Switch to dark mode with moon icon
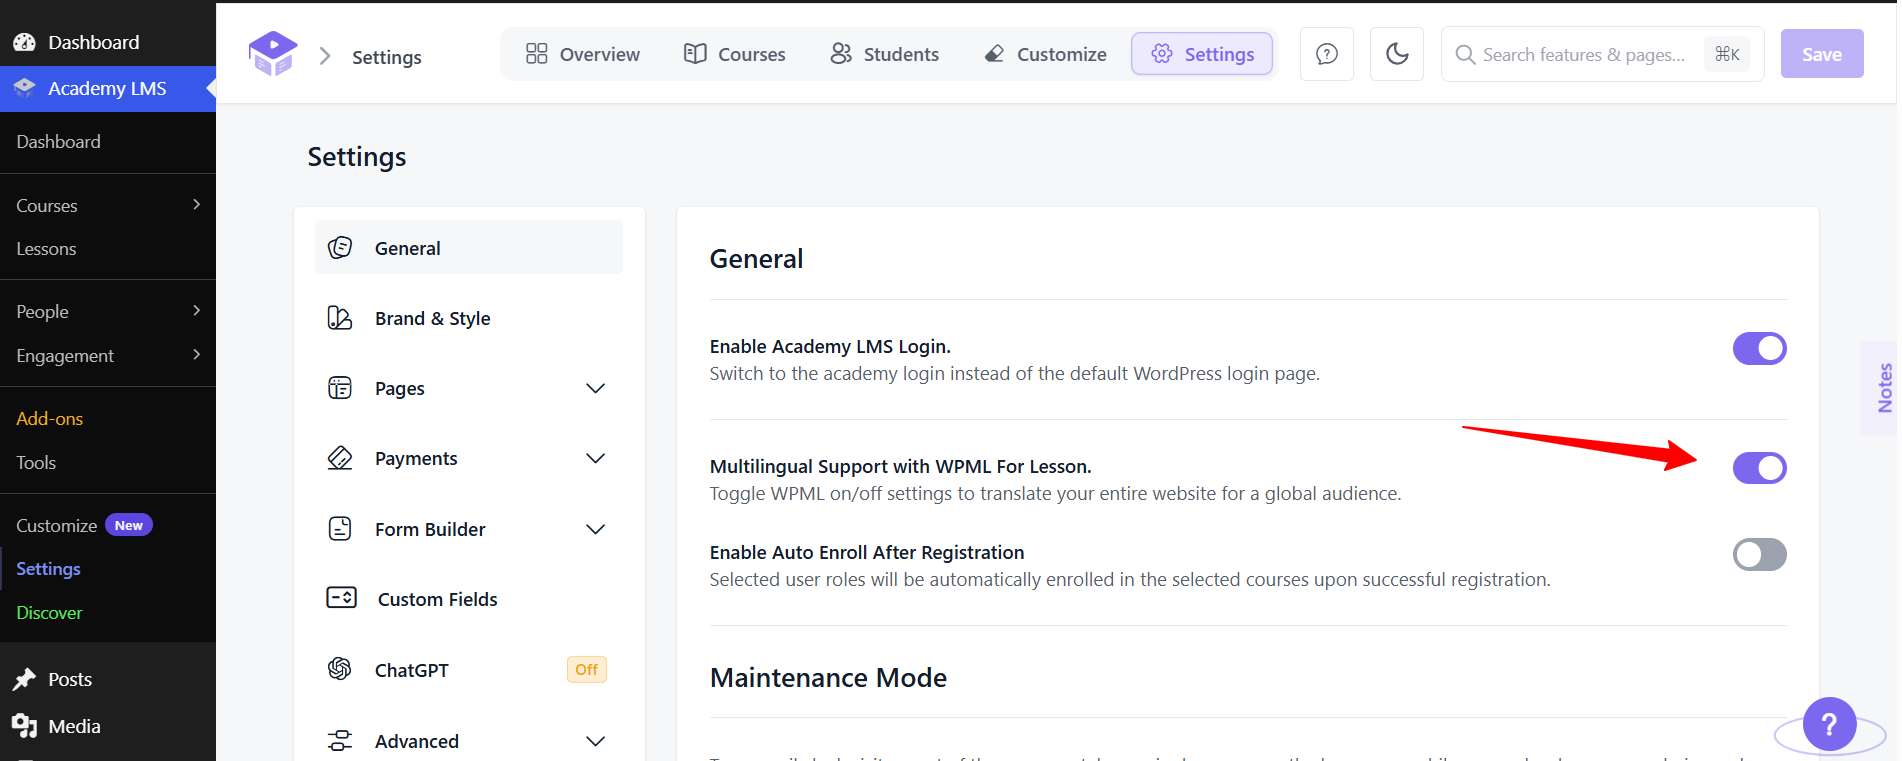1902x761 pixels. [1397, 54]
